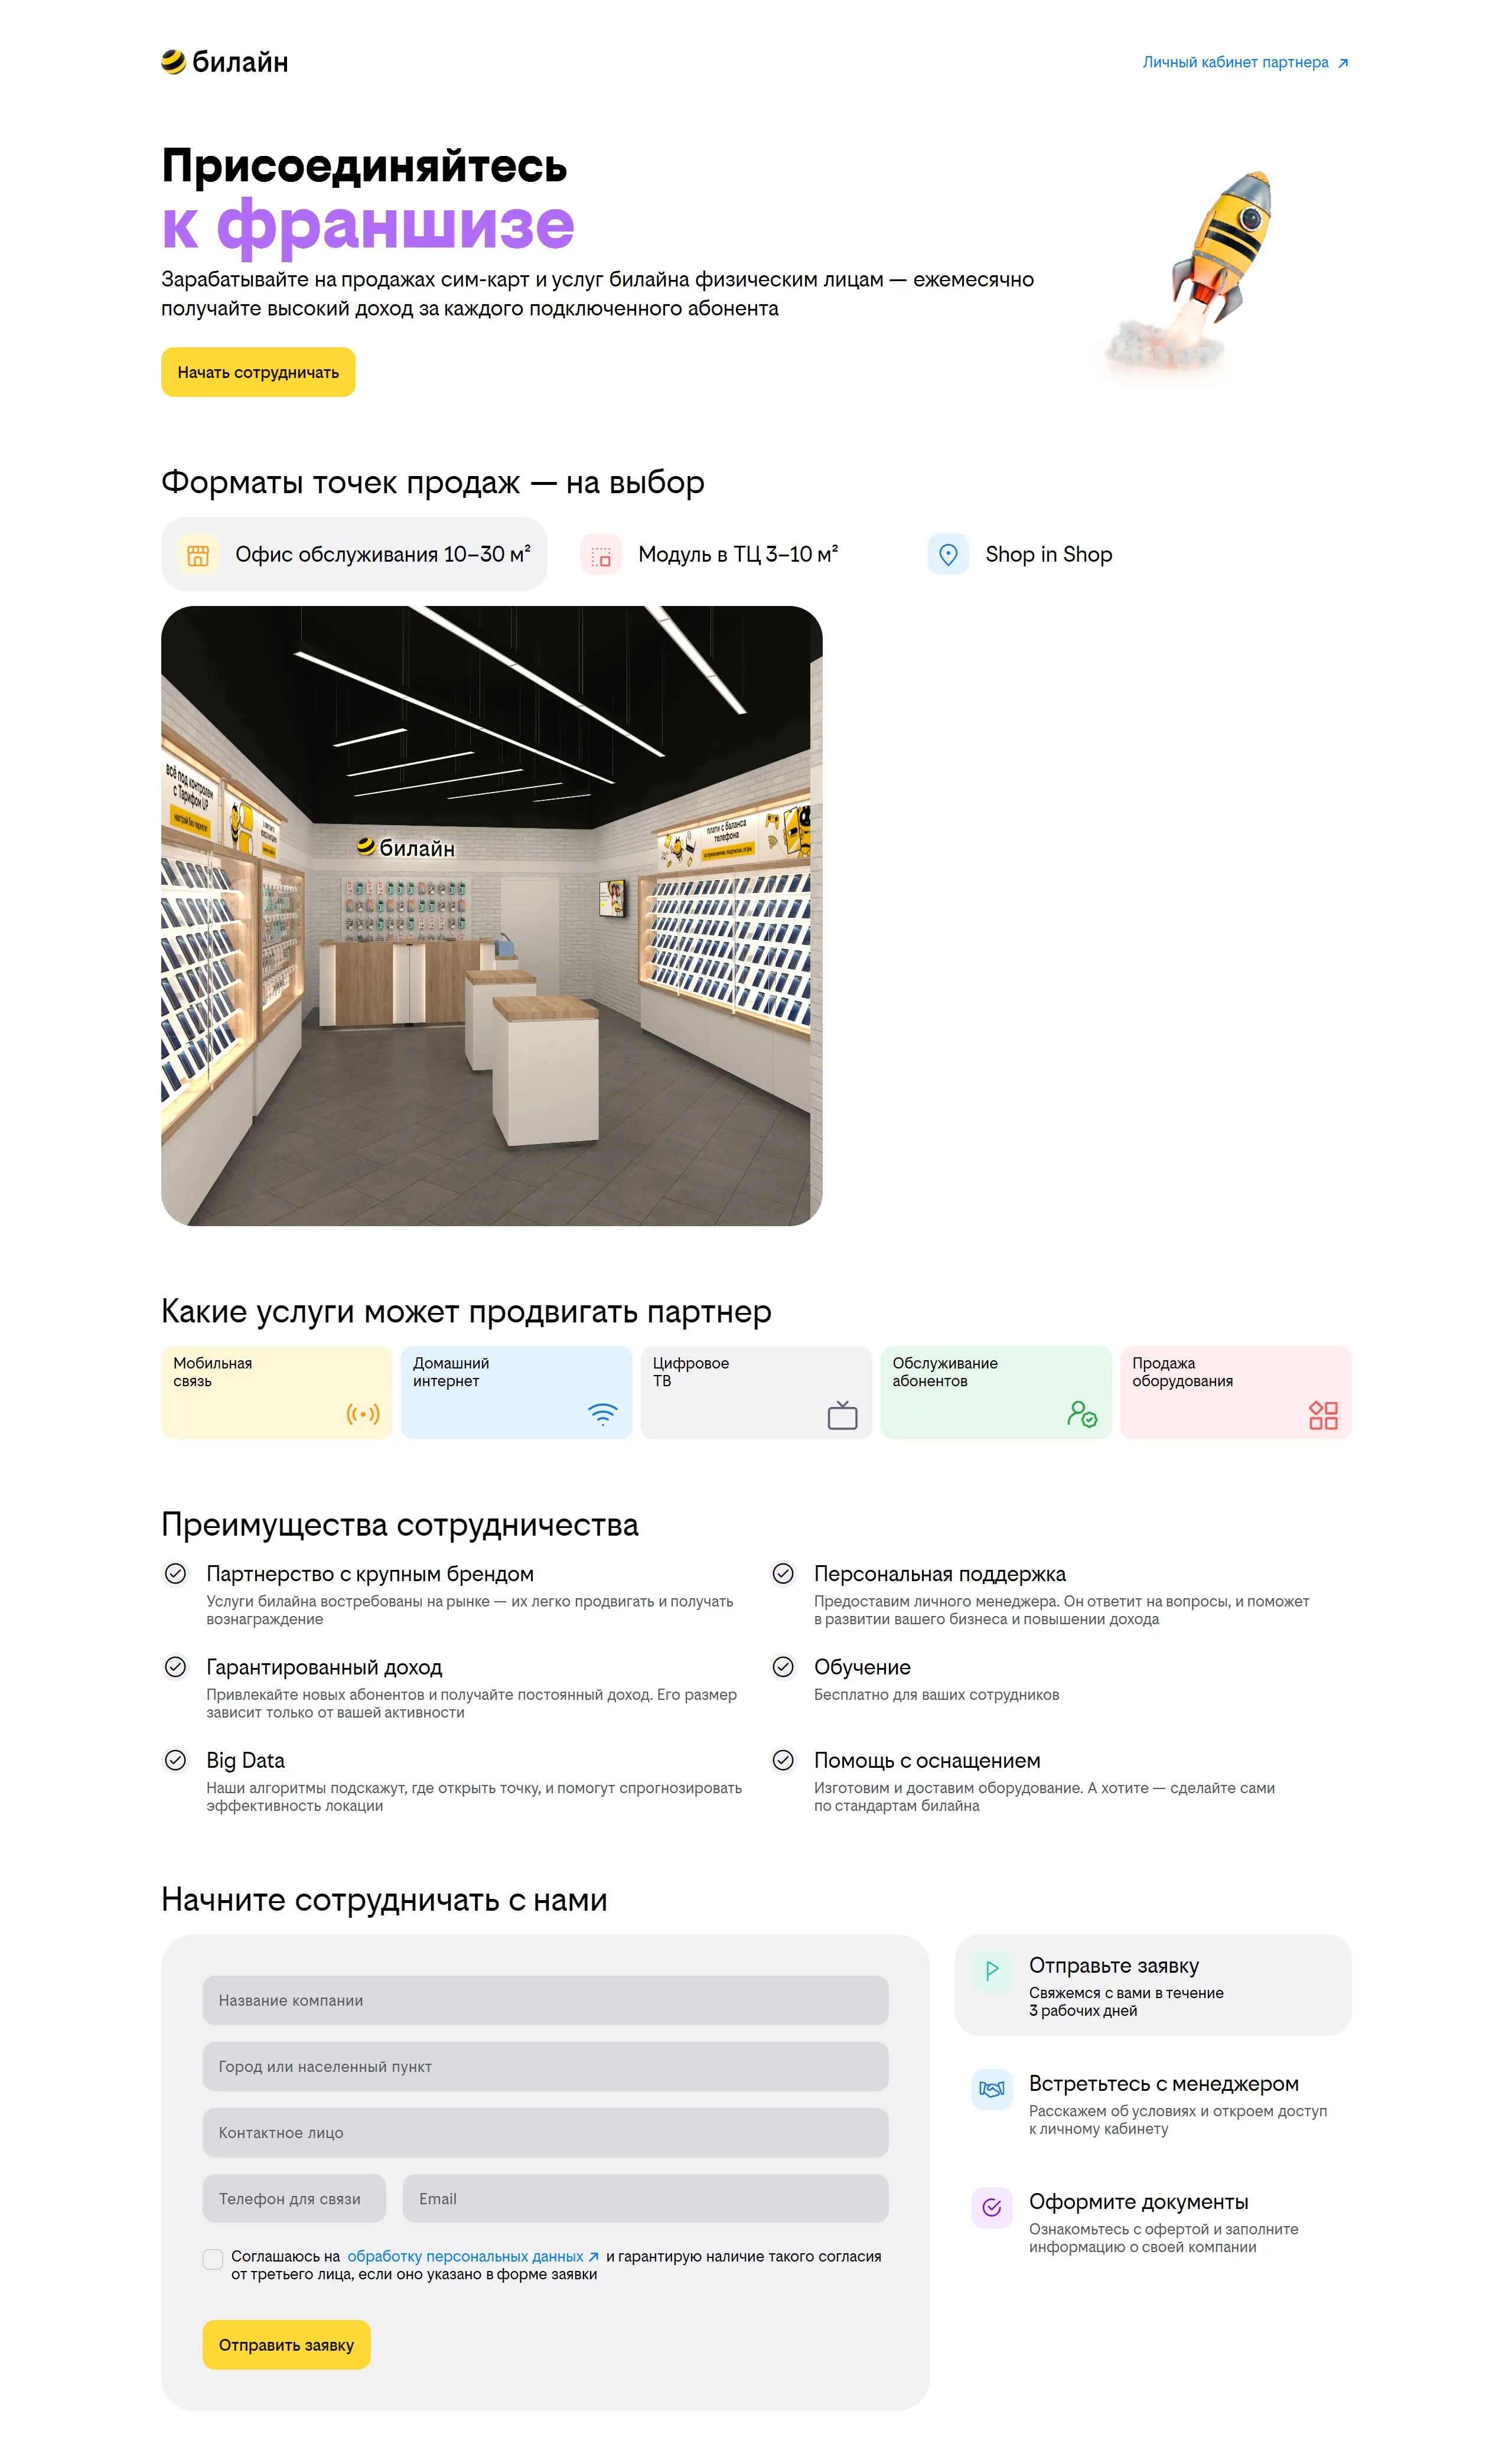Click the purple check icon for Оформите документы
1512x2460 pixels.
click(992, 2207)
